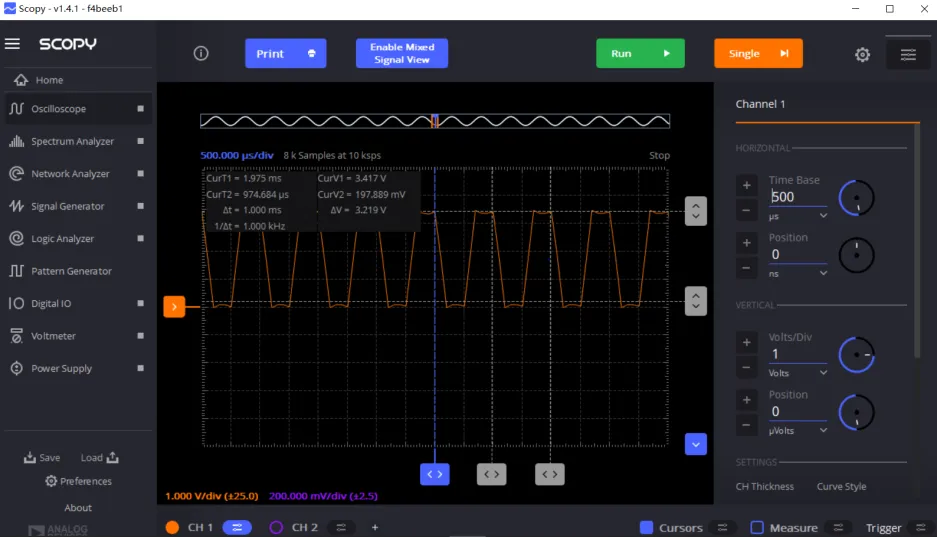Decrease Time Base with minus button

(x=746, y=210)
